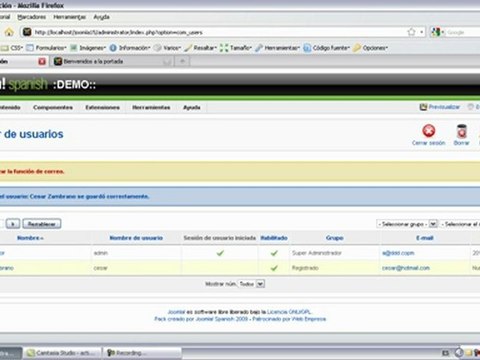The image size is (480, 360).
Task: Open the Código fuente toolbar menu
Action: pos(327,48)
